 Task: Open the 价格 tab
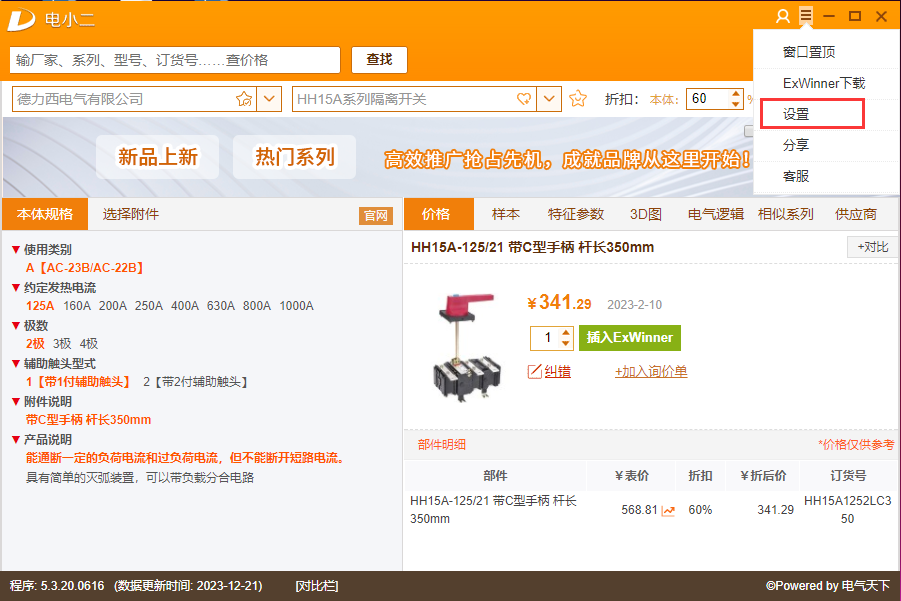[x=439, y=214]
